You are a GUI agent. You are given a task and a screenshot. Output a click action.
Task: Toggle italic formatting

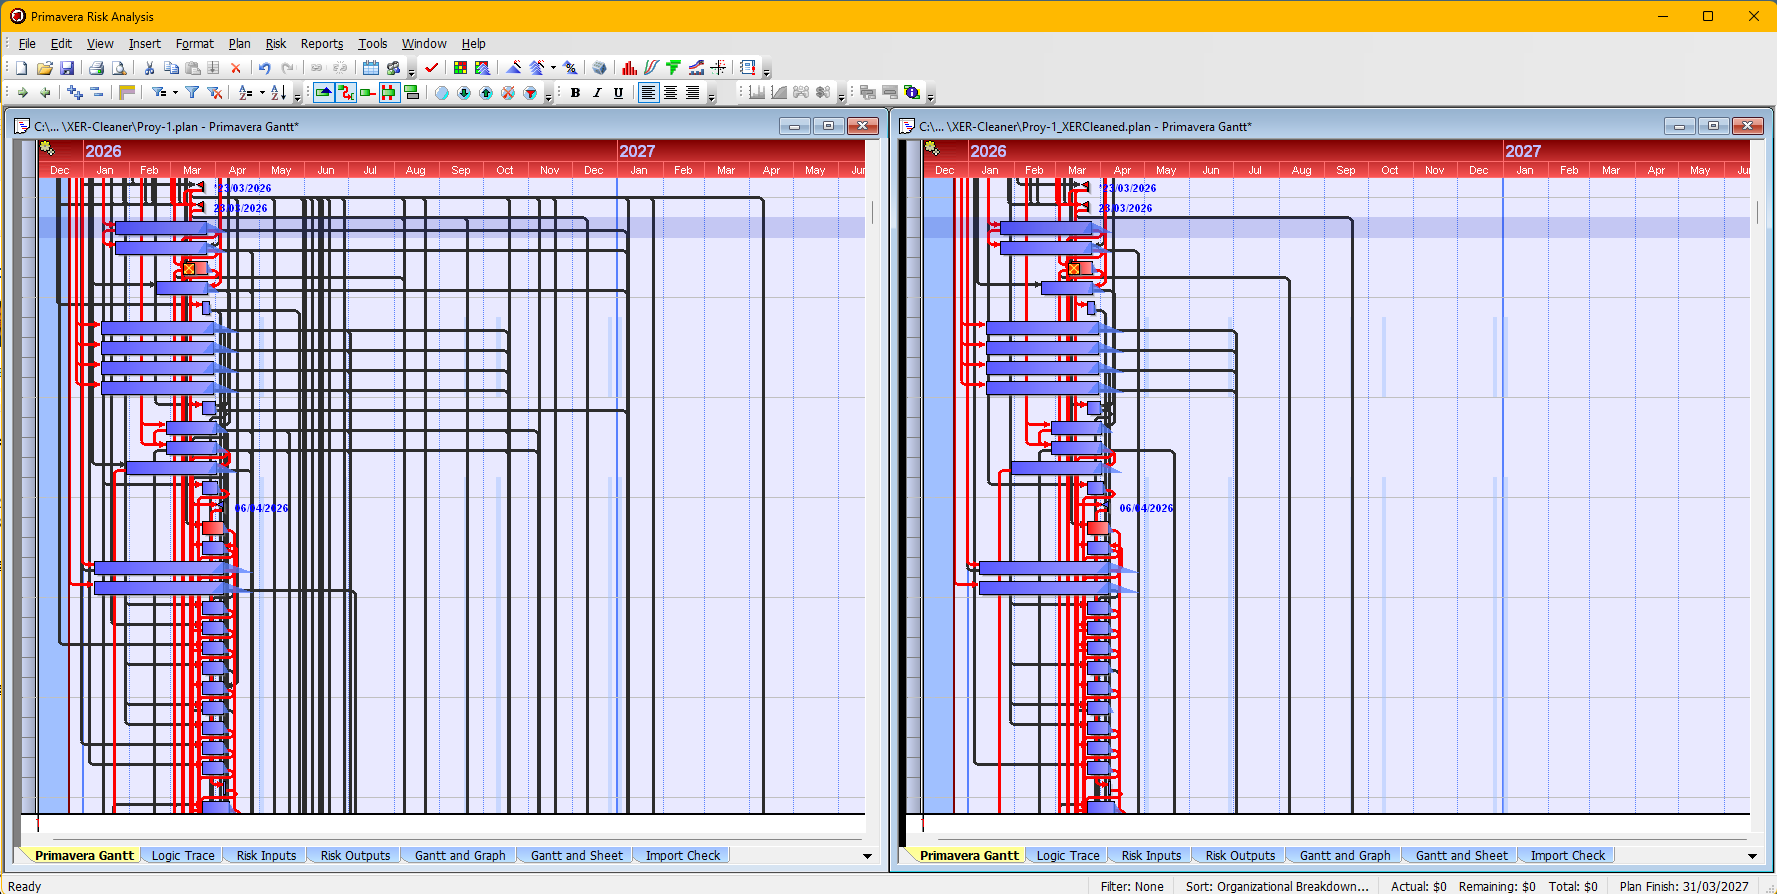(x=597, y=93)
